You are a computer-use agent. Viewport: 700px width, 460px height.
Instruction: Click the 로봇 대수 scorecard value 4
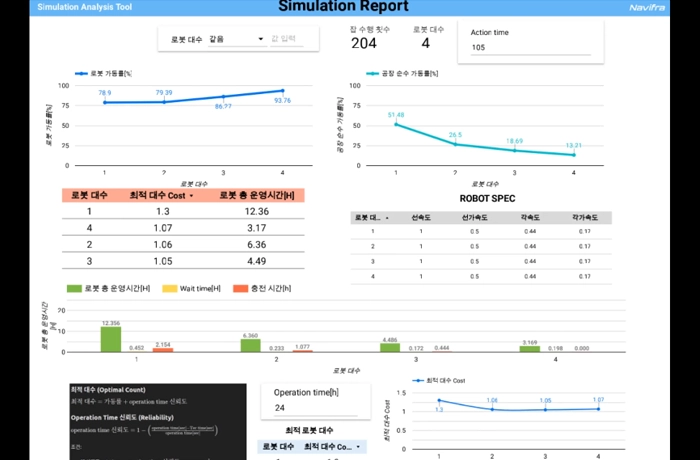pyautogui.click(x=425, y=43)
